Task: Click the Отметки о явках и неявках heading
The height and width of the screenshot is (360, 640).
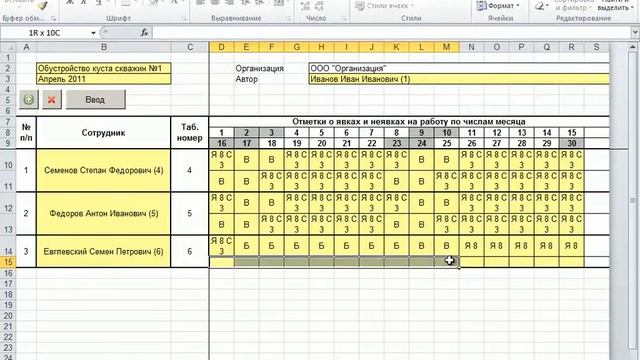Action: tap(409, 122)
